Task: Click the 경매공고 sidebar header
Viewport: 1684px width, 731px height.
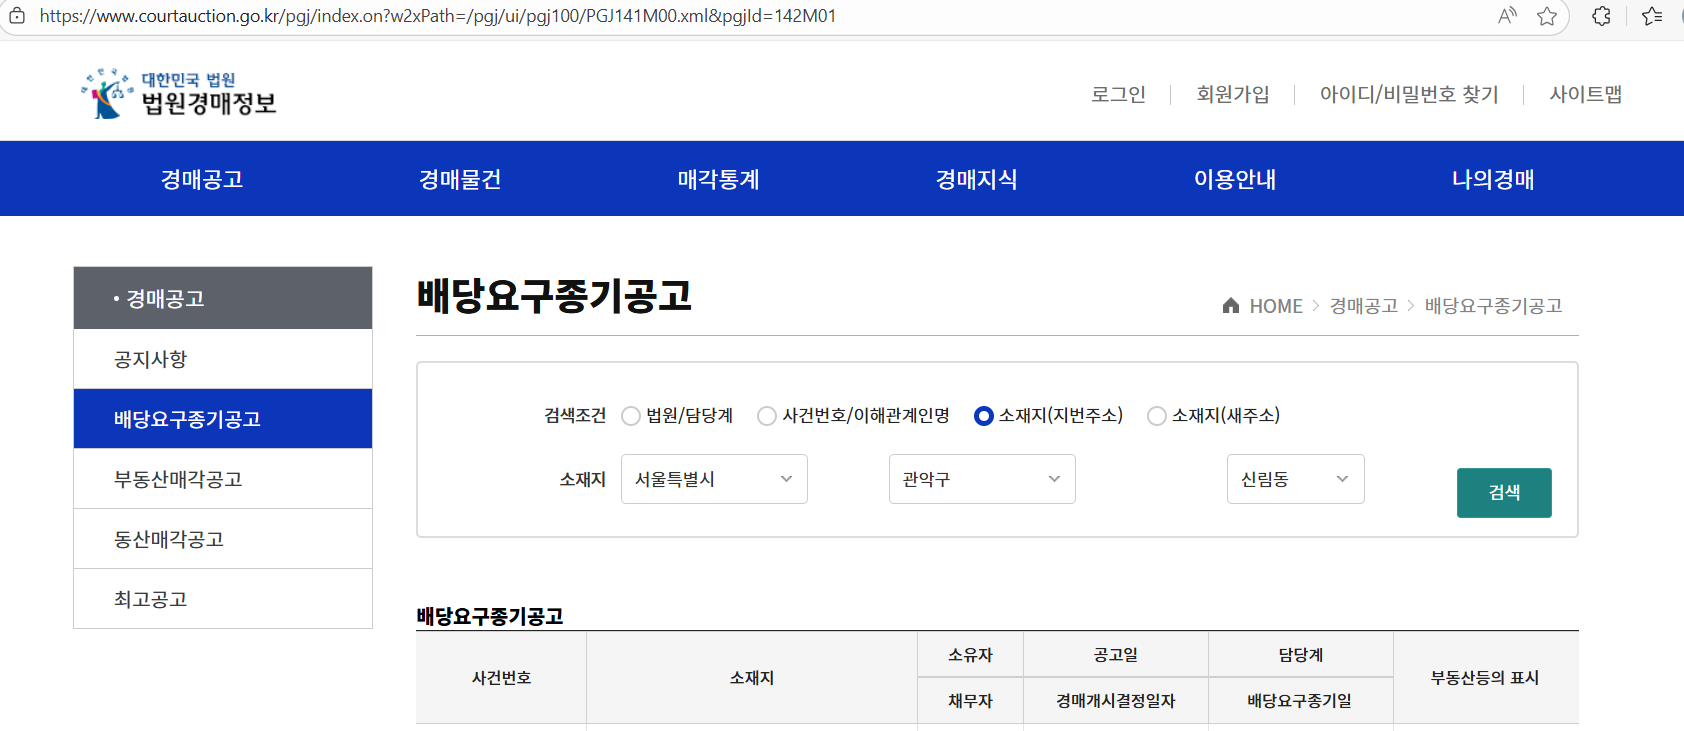Action: click(x=223, y=298)
